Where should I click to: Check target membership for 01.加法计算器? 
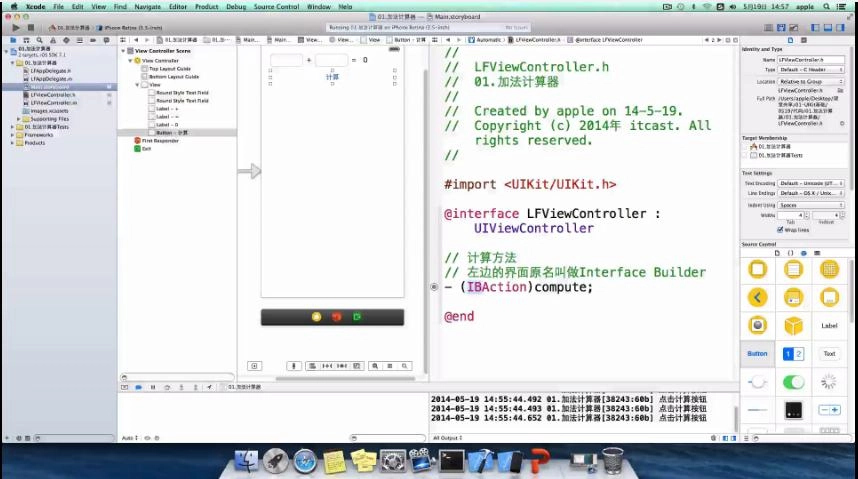pos(746,147)
